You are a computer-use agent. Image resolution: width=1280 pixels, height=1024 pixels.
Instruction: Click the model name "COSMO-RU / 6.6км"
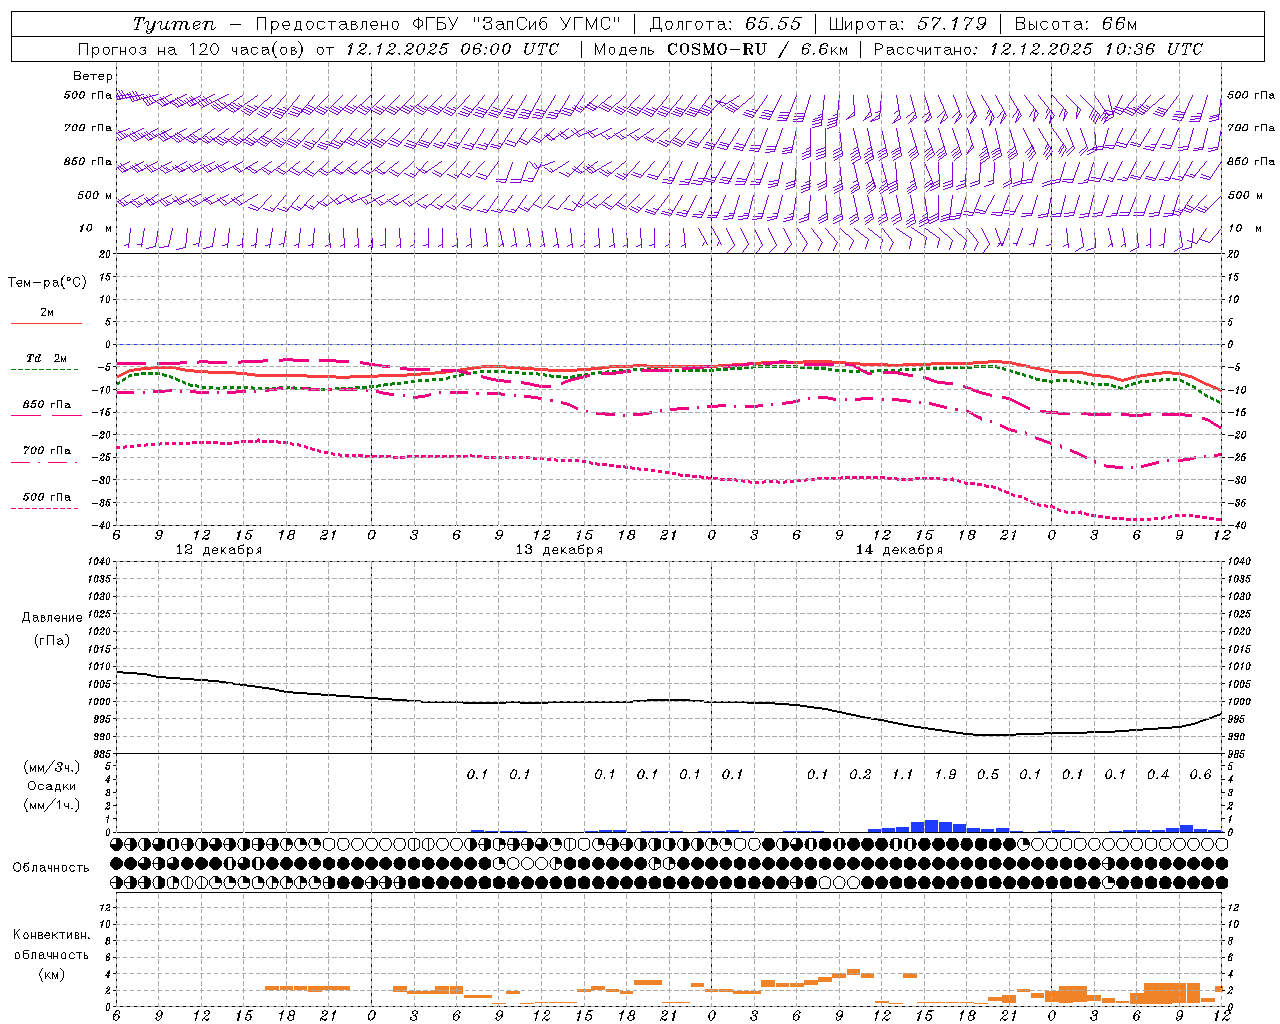757,49
